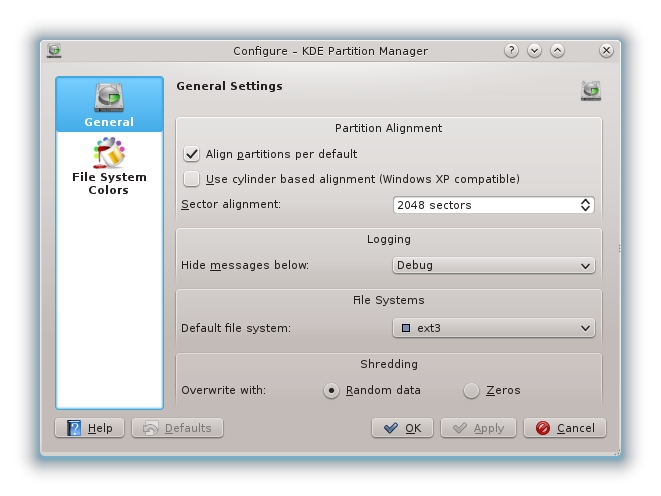Close the configure dialog window
661x496 pixels.
(606, 50)
